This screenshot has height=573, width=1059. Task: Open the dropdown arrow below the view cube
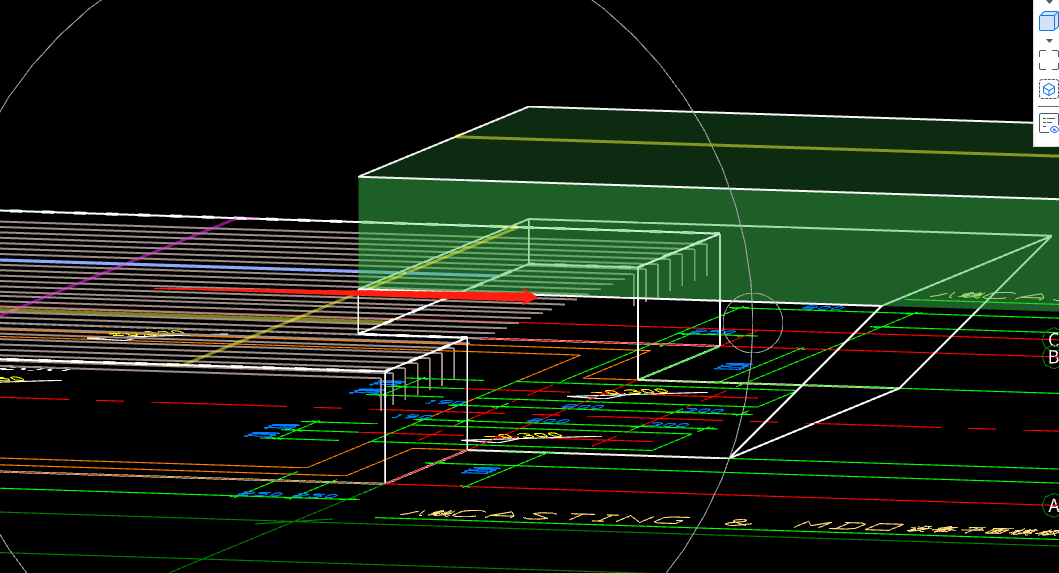pyautogui.click(x=1049, y=41)
